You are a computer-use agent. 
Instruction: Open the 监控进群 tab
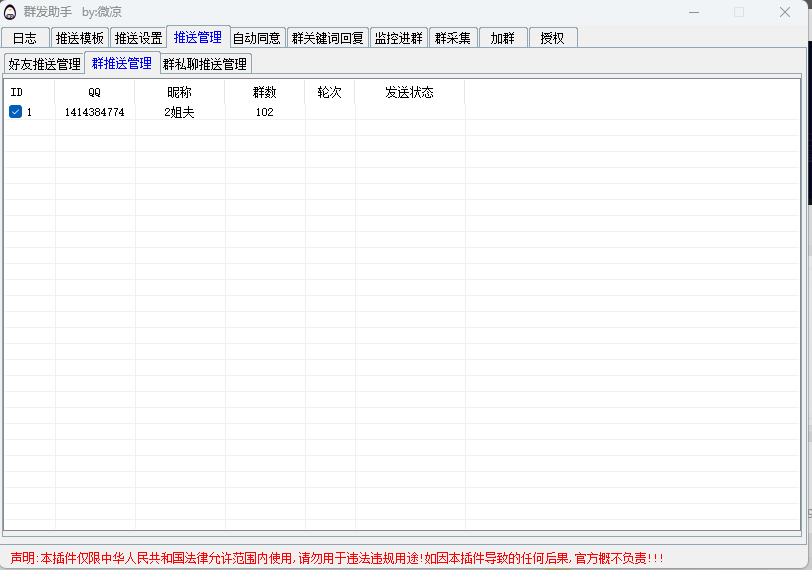point(399,38)
